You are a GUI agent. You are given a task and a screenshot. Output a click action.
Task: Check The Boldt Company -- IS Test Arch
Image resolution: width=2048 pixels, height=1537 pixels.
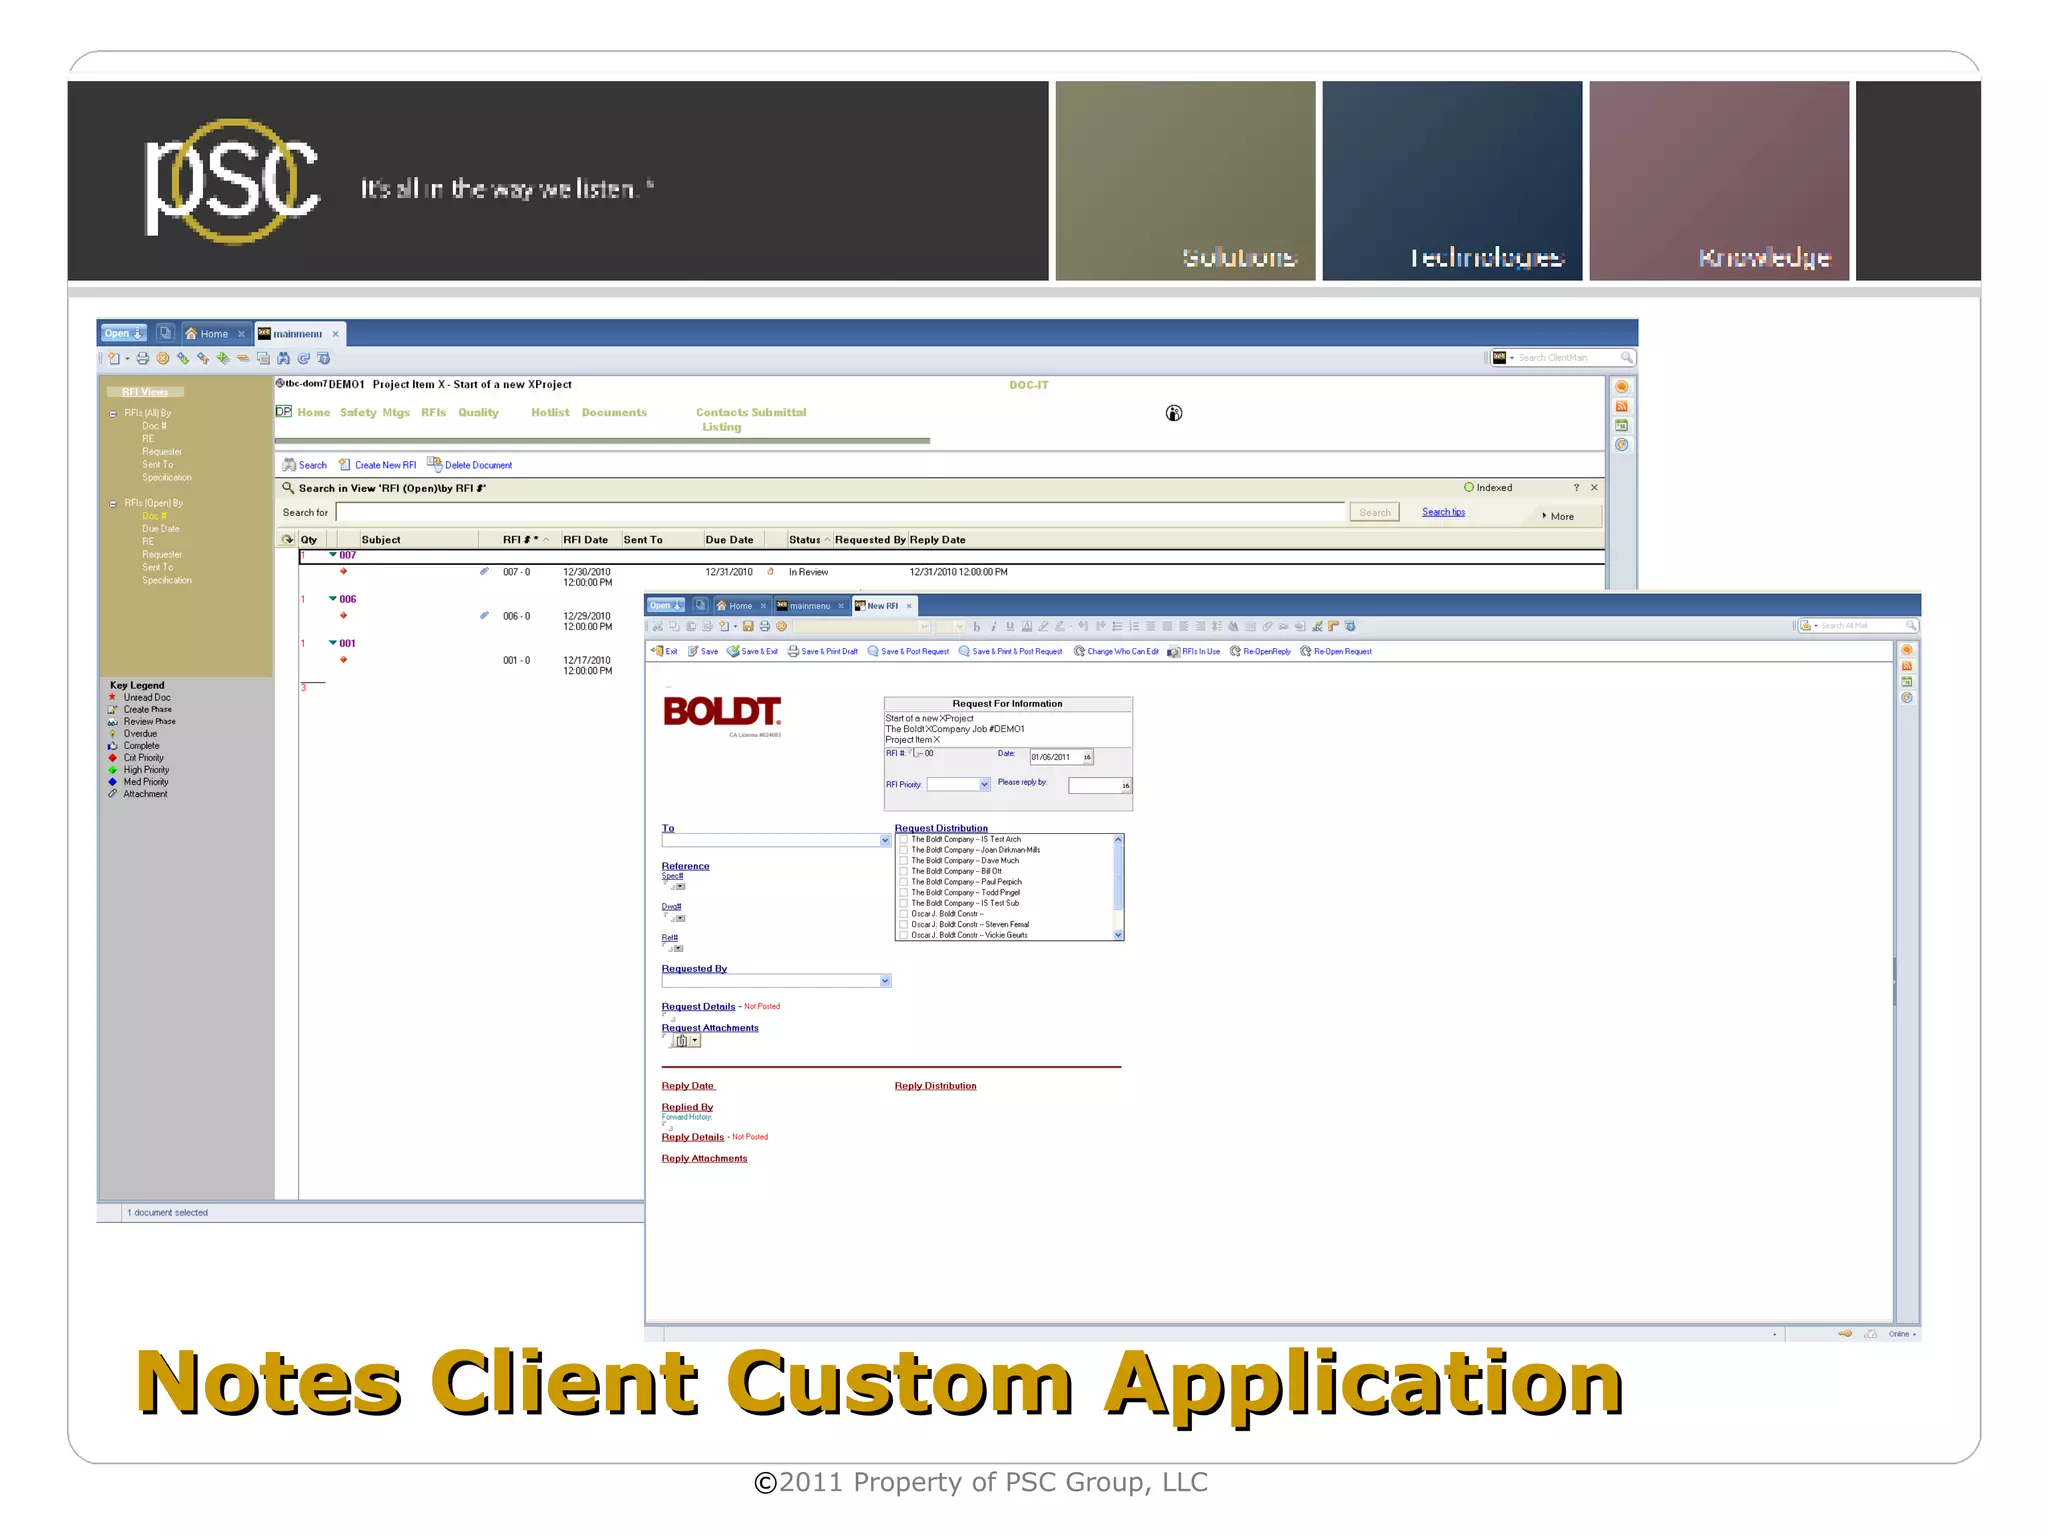pos(904,840)
